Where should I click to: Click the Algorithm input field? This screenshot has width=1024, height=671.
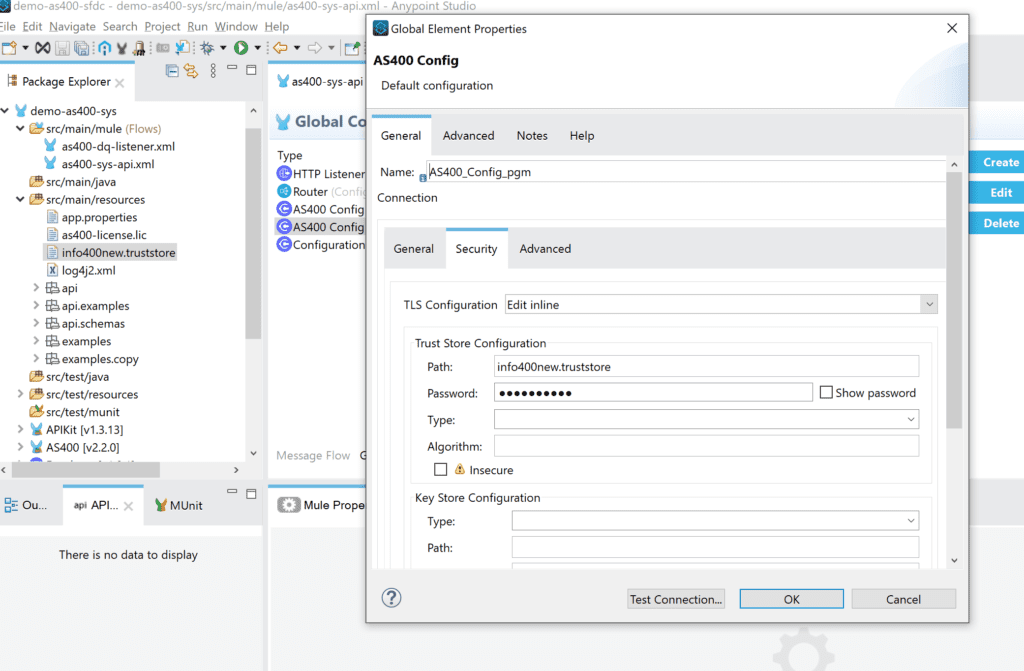click(x=706, y=446)
